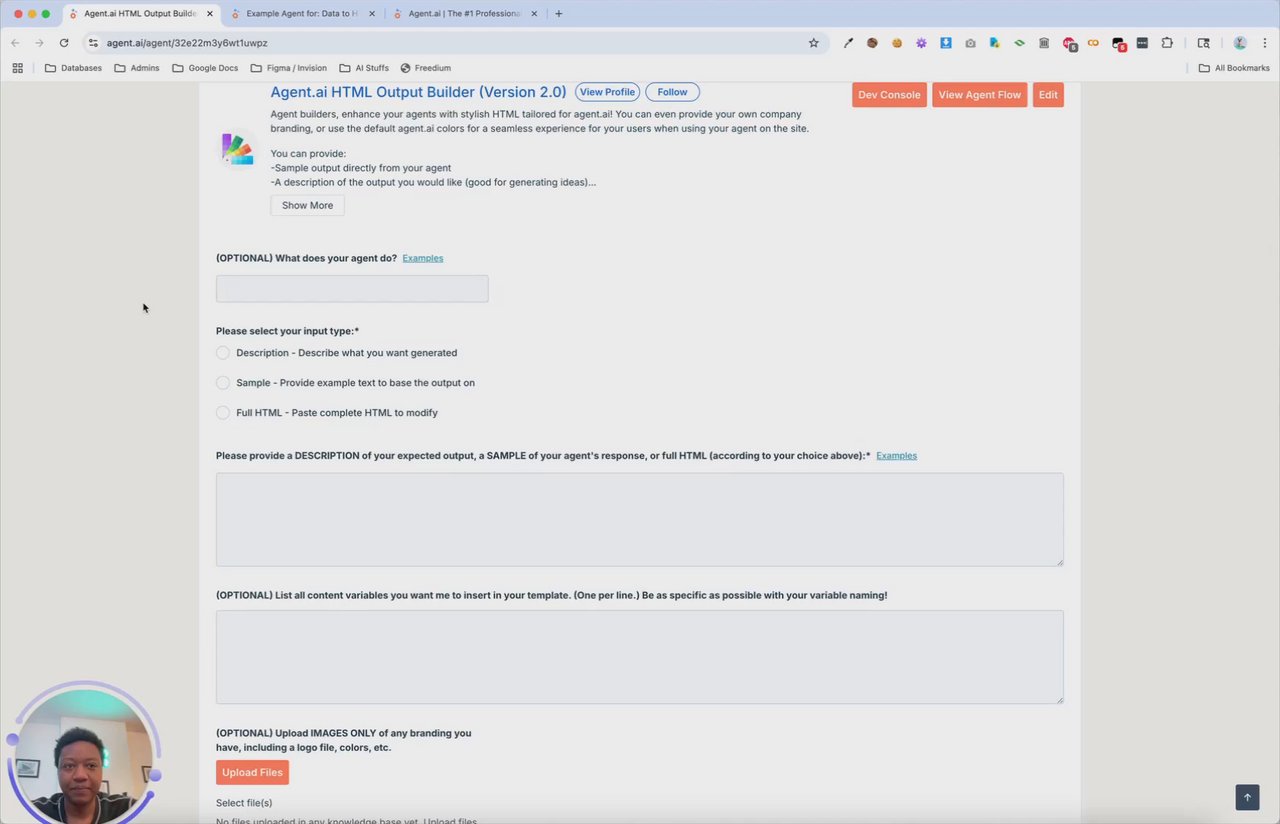Switch to Example Agent for Data tab
The image size is (1280, 824).
click(x=304, y=14)
